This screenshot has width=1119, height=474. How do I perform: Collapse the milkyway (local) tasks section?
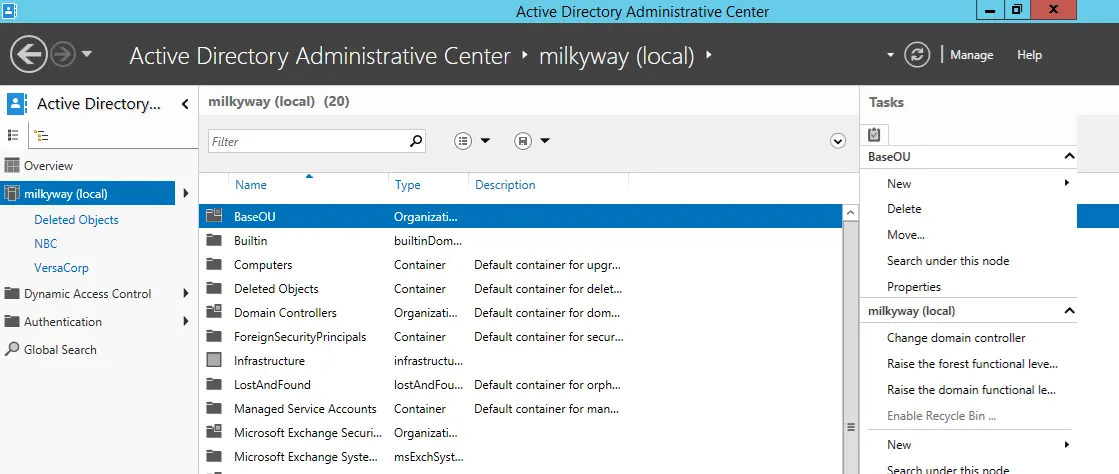1069,311
